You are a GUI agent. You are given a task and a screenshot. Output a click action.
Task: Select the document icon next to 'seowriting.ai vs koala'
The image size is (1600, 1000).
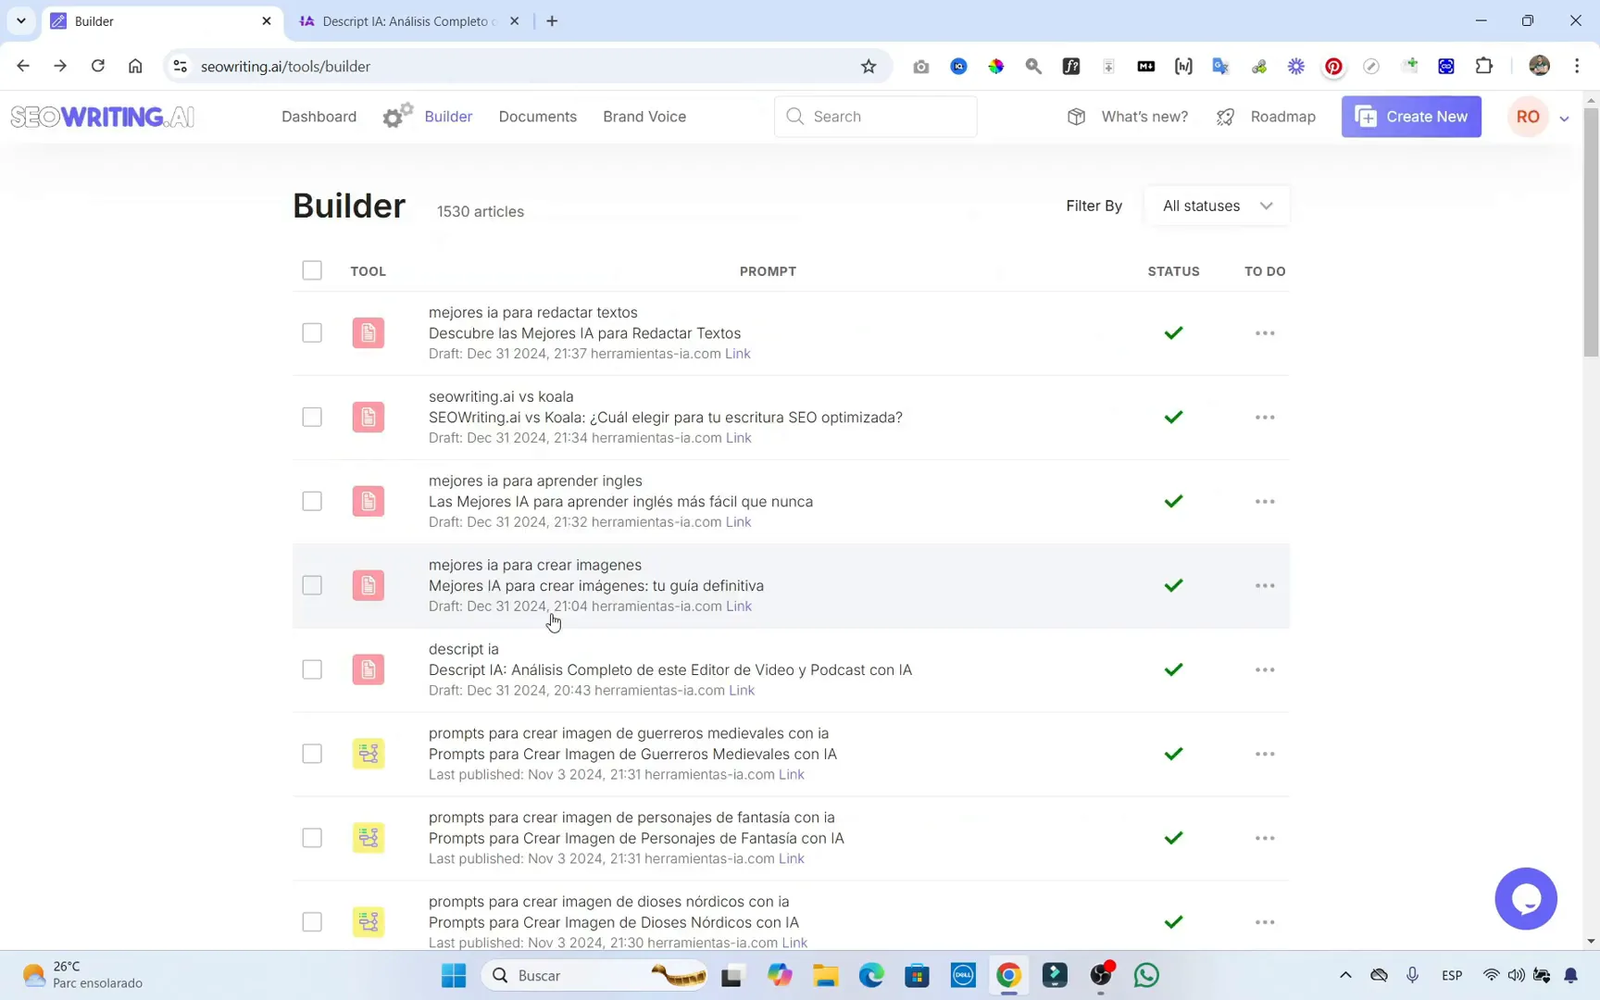368,417
